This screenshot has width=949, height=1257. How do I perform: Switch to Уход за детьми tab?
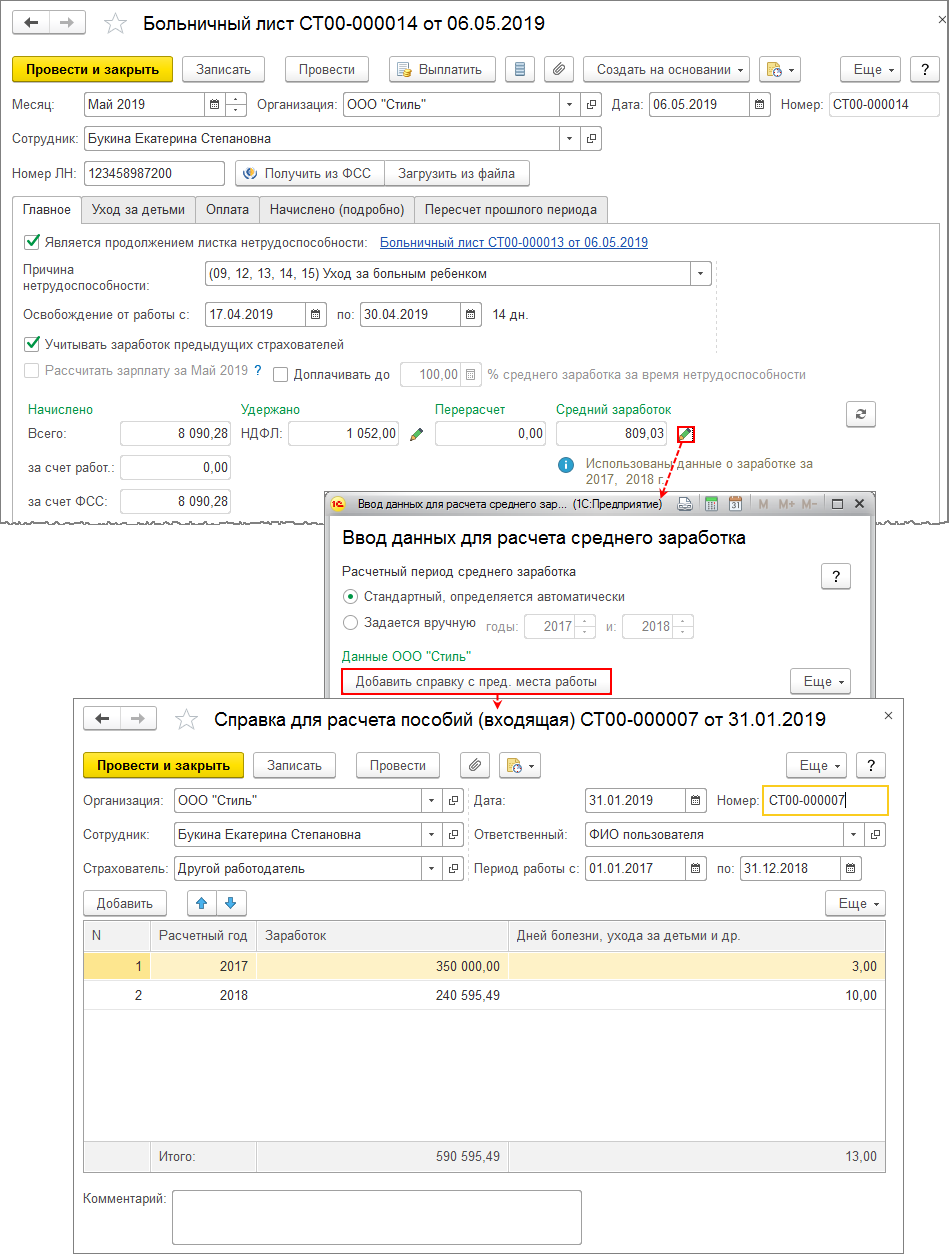click(x=138, y=209)
